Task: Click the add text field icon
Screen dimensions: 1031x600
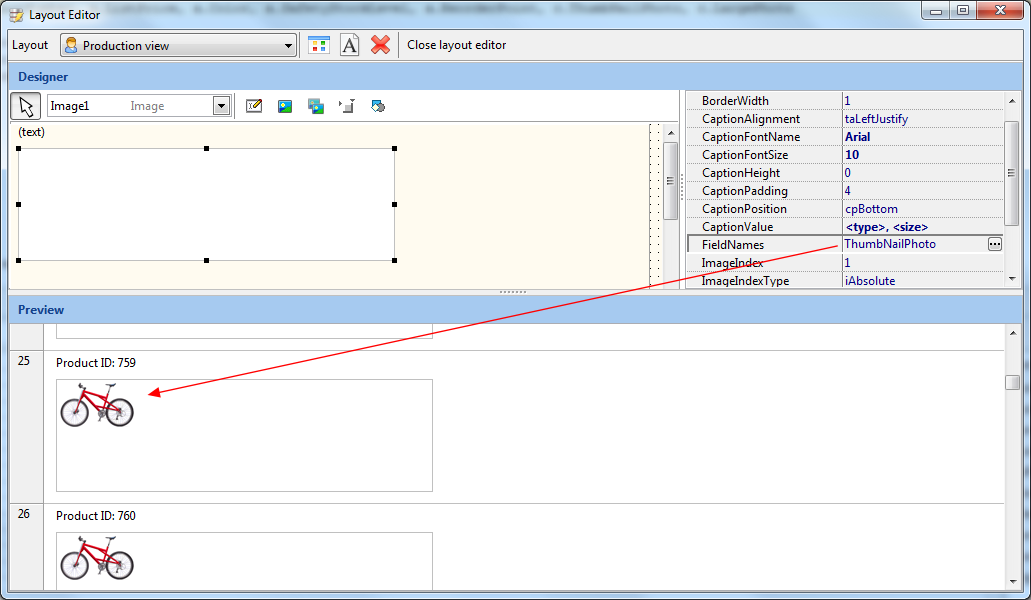Action: coord(254,106)
